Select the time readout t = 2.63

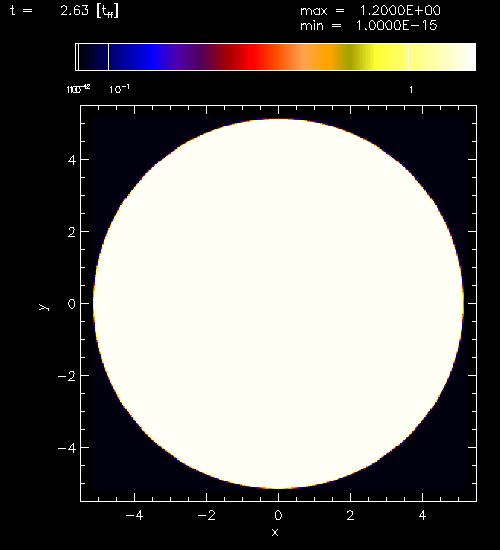[x=65, y=11]
